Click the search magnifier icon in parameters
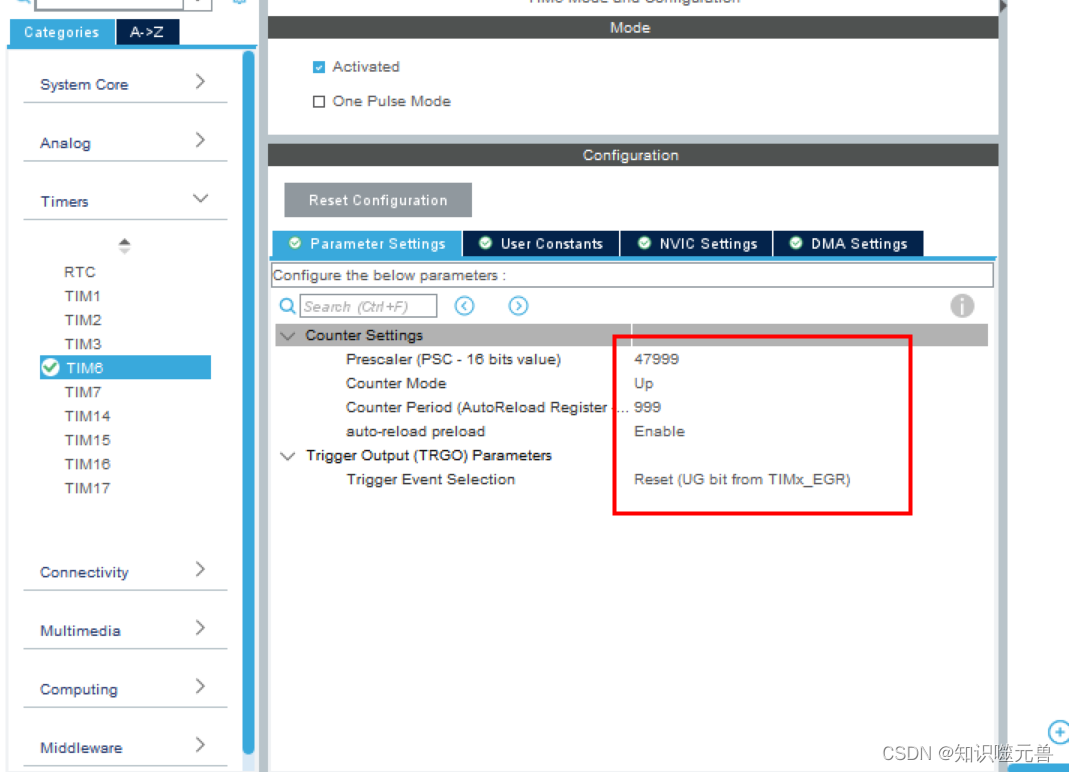Viewport: 1069px width, 772px height. click(x=287, y=306)
